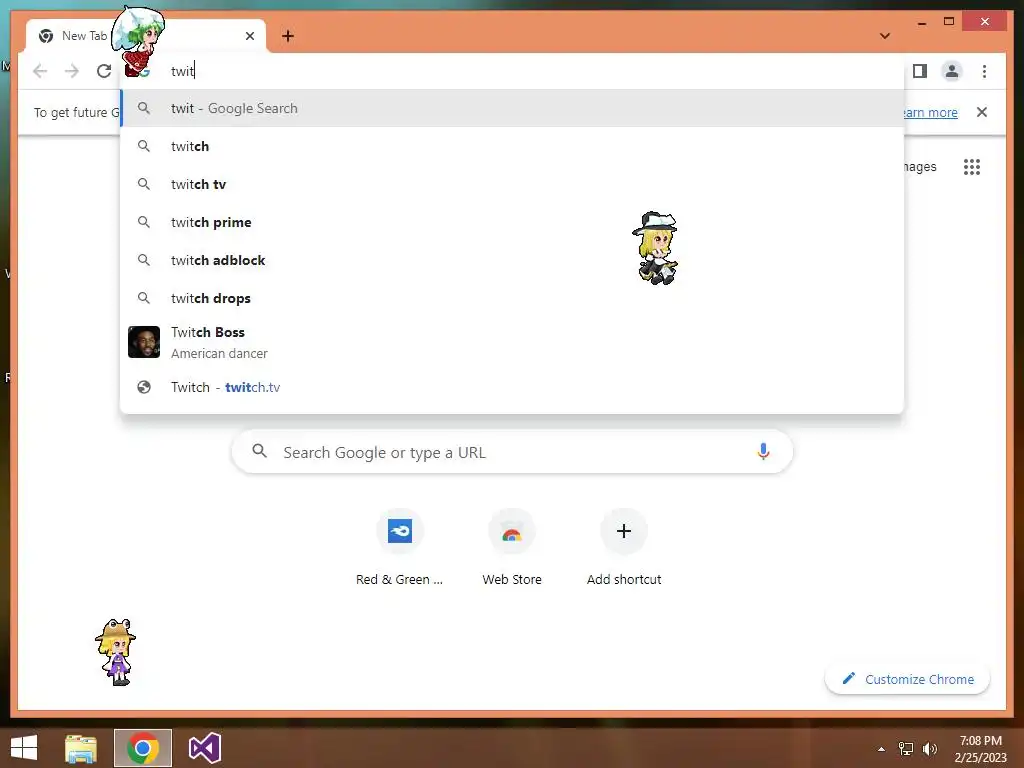Show hidden tray icons with the up arrow

[x=881, y=749]
